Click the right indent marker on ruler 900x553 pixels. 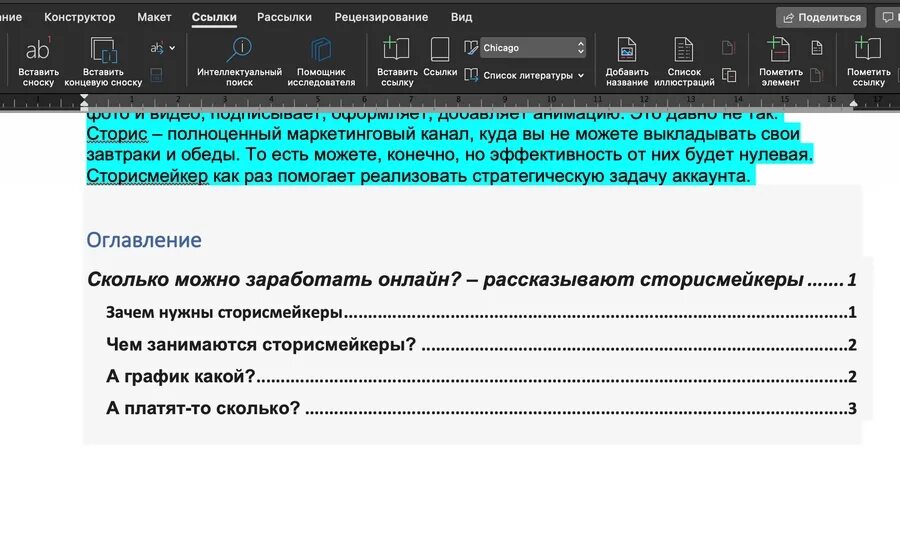pyautogui.click(x=854, y=103)
